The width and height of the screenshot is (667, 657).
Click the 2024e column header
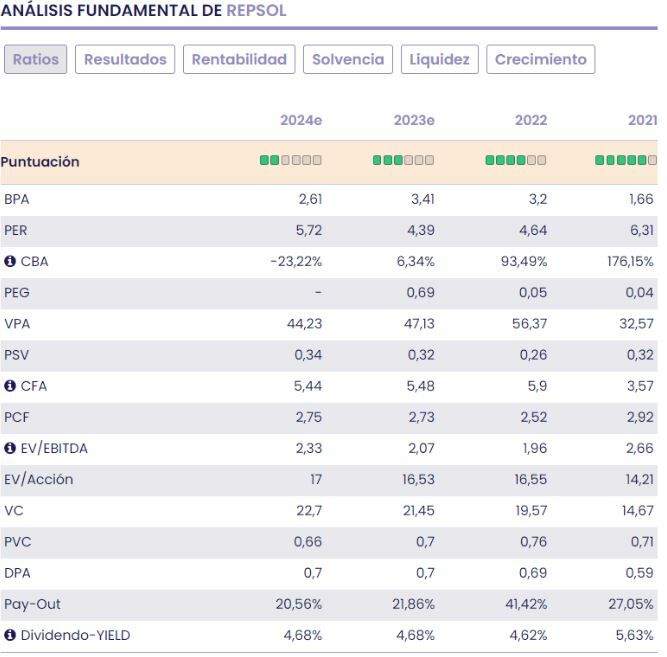point(301,121)
